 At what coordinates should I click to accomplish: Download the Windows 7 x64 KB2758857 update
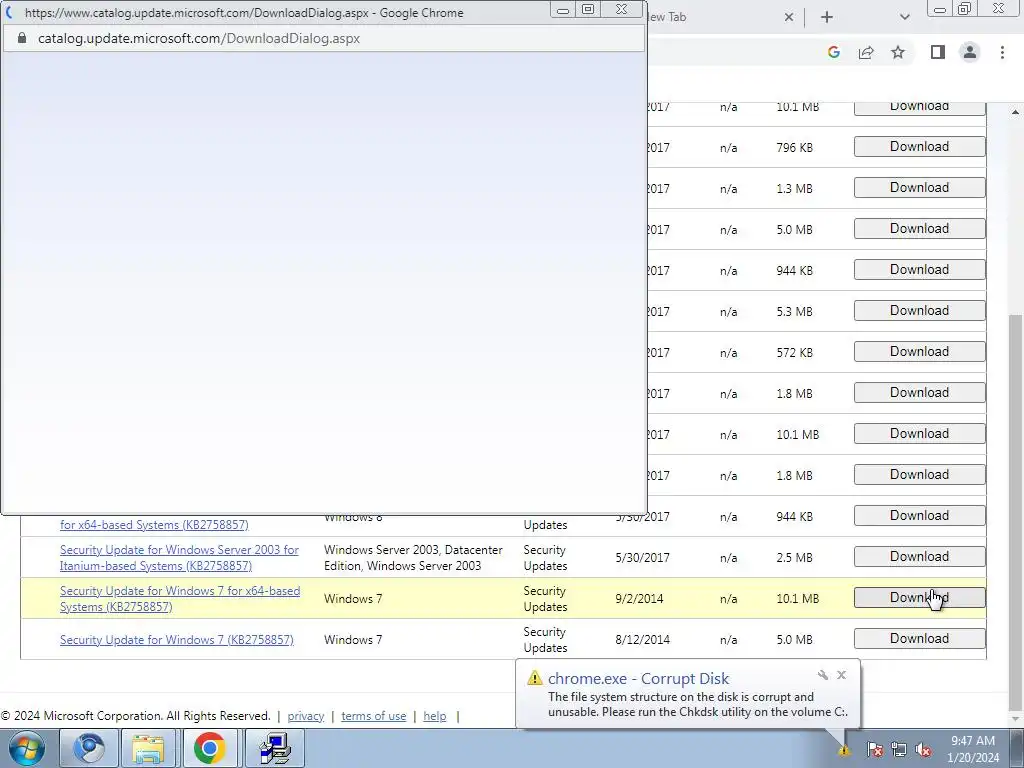click(x=920, y=598)
